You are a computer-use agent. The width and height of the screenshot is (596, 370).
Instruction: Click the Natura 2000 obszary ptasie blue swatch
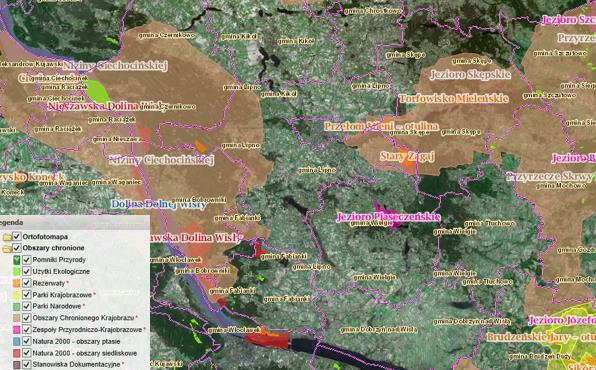pos(17,341)
